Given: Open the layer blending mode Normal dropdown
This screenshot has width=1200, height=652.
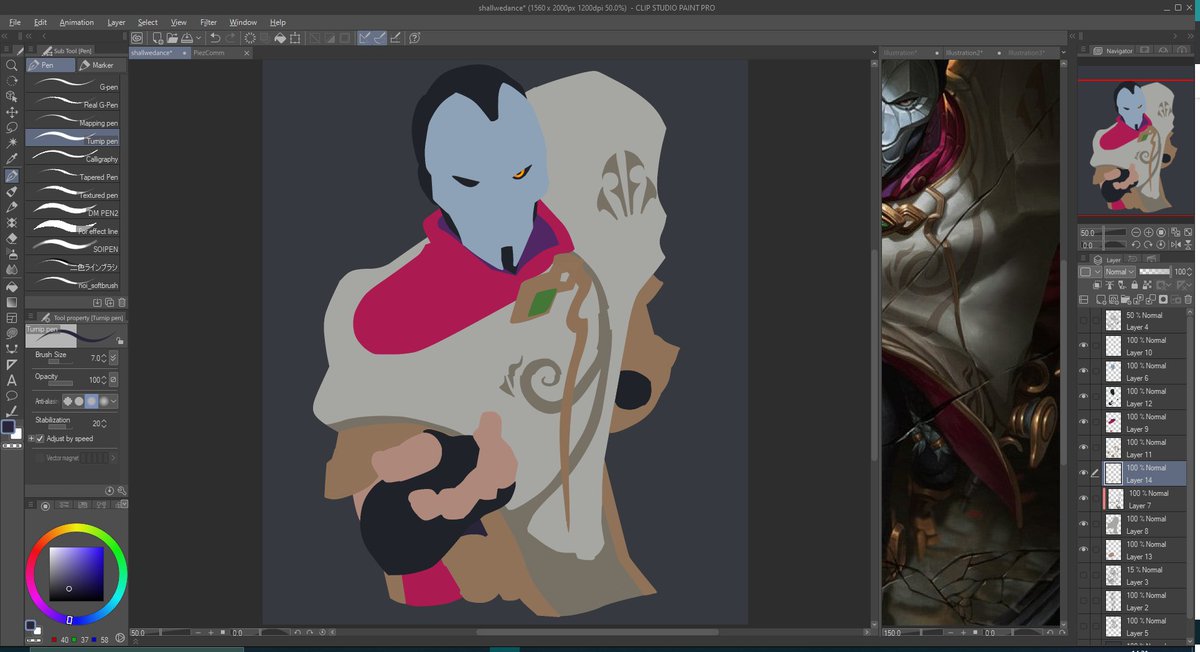Looking at the screenshot, I should pos(1120,272).
